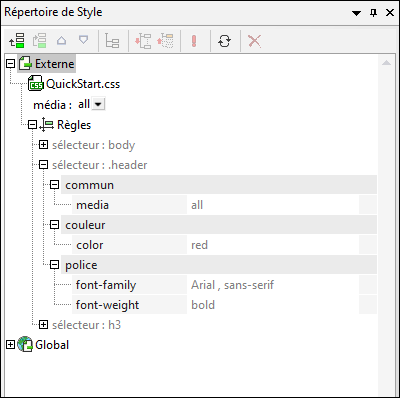Collapse the commun group
This screenshot has height=398, width=400.
(54, 184)
